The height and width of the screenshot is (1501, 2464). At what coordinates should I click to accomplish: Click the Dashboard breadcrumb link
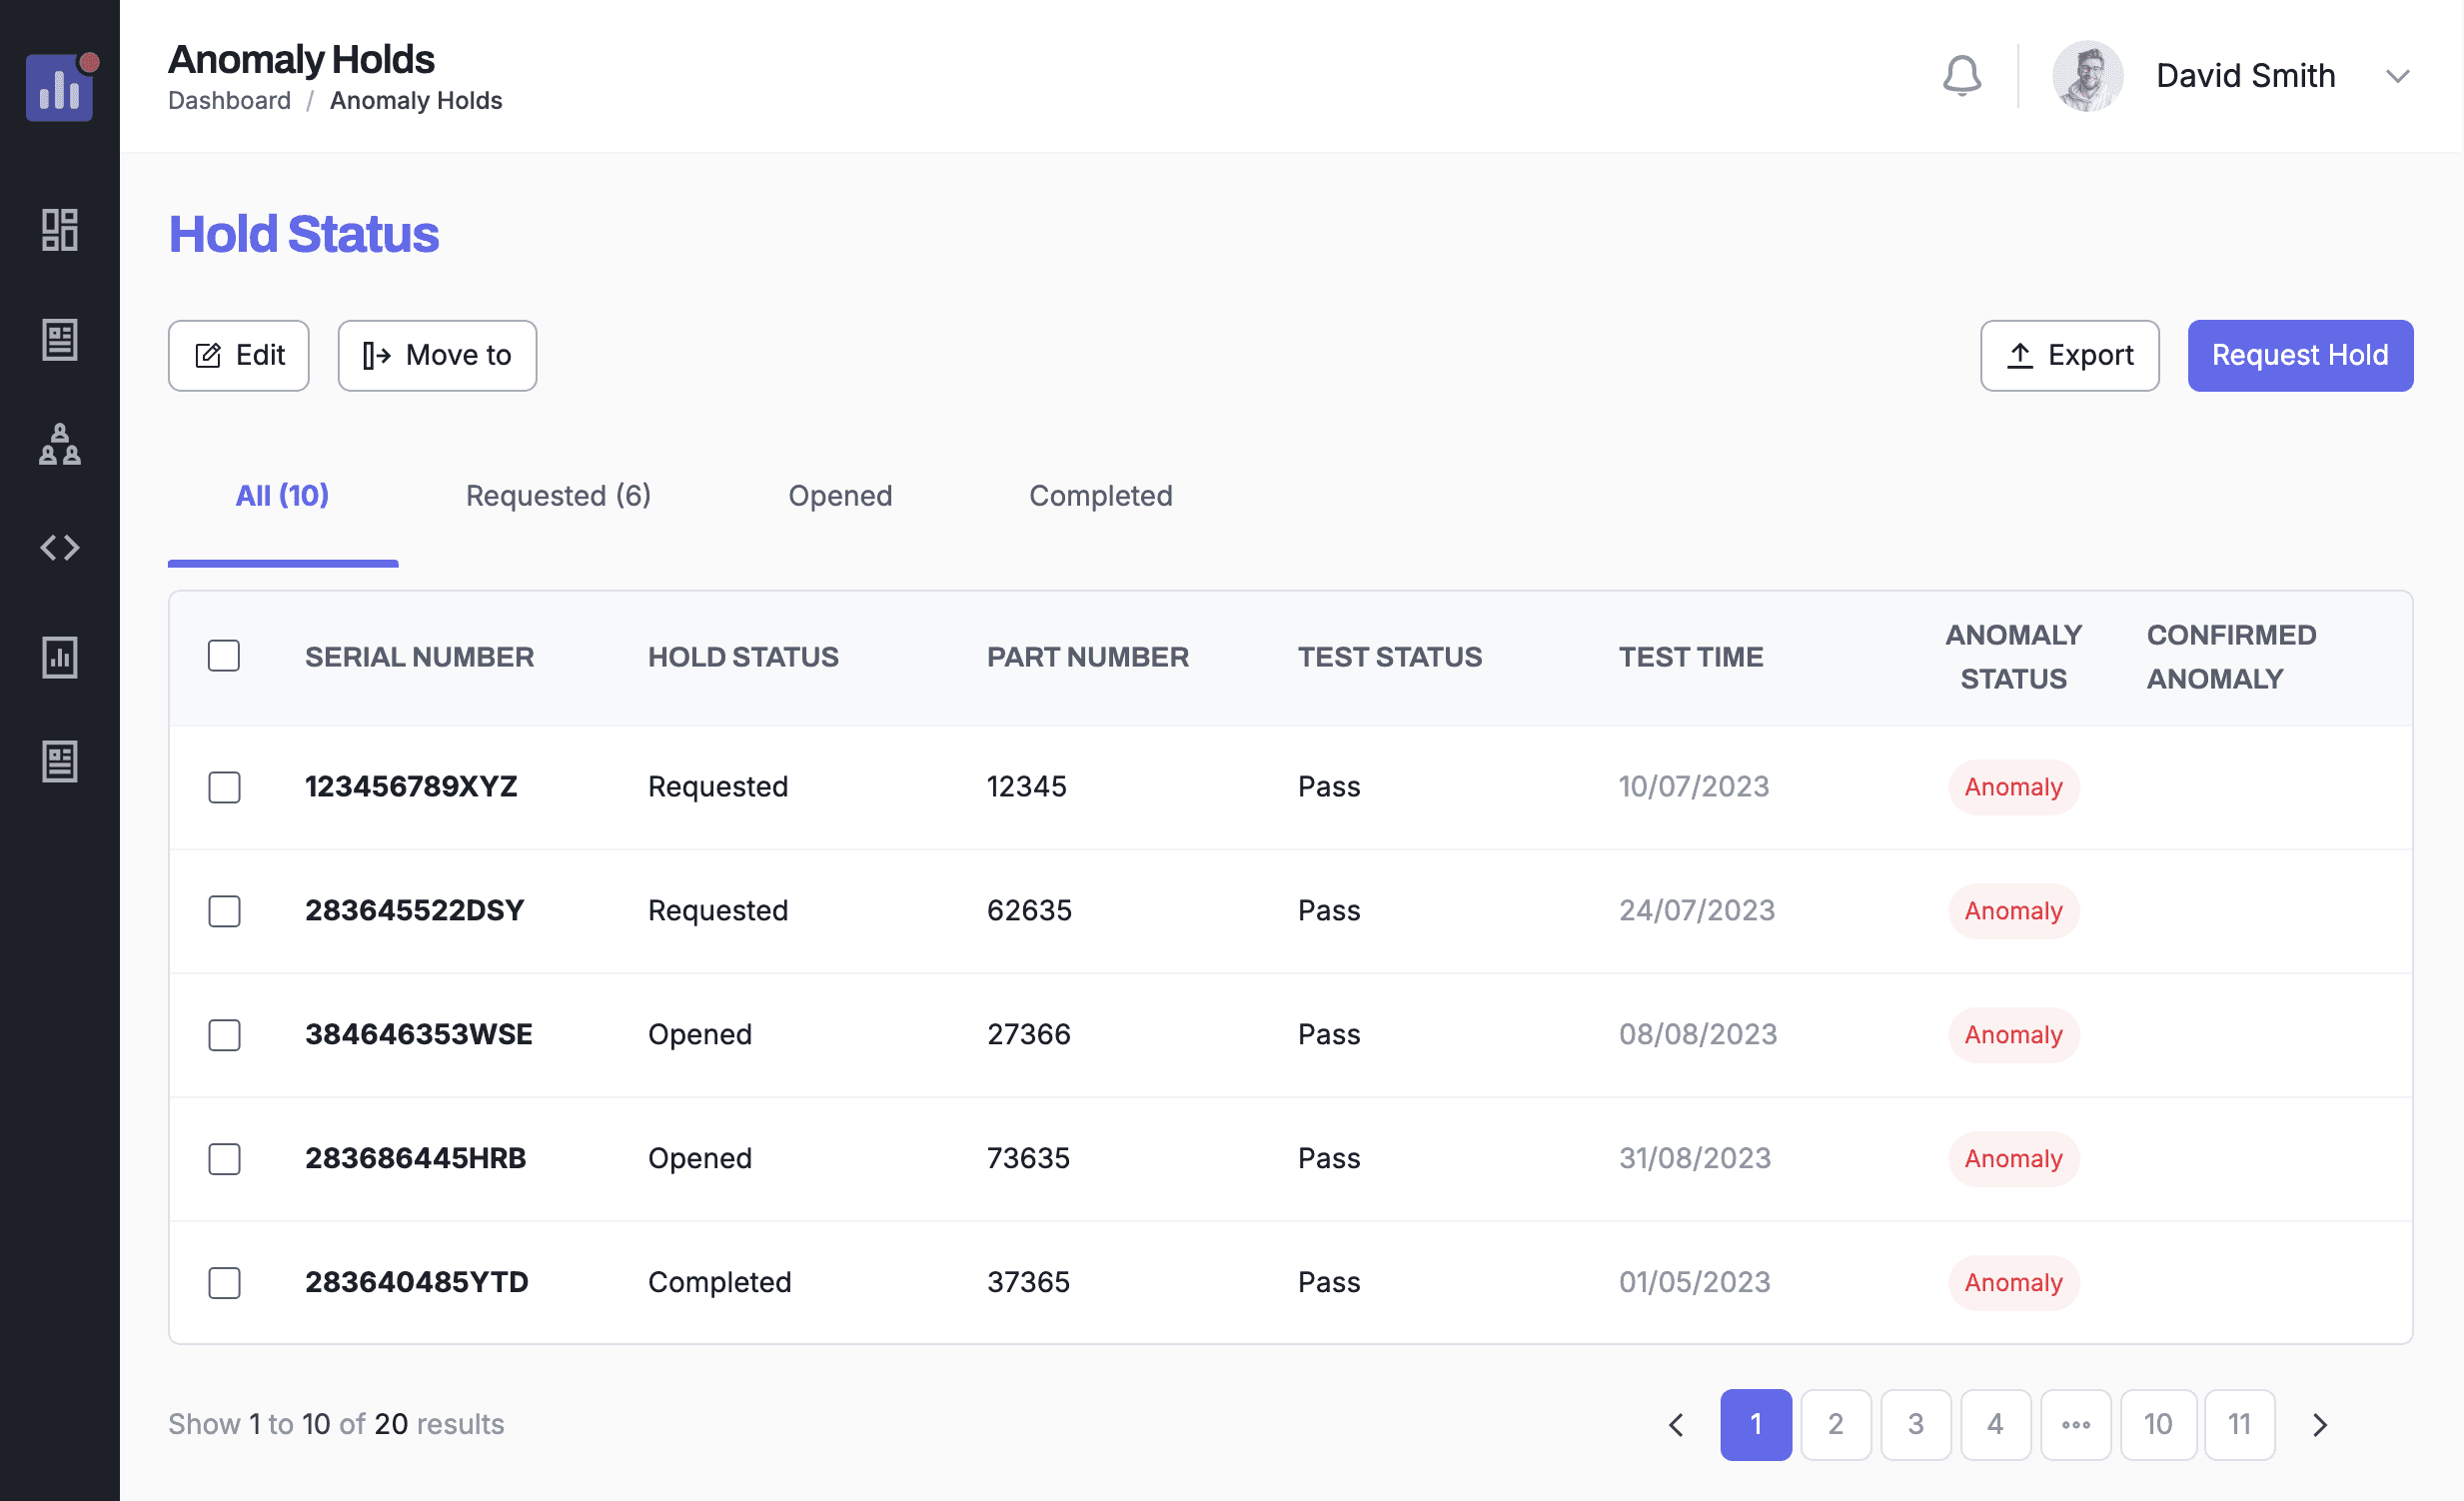click(229, 101)
